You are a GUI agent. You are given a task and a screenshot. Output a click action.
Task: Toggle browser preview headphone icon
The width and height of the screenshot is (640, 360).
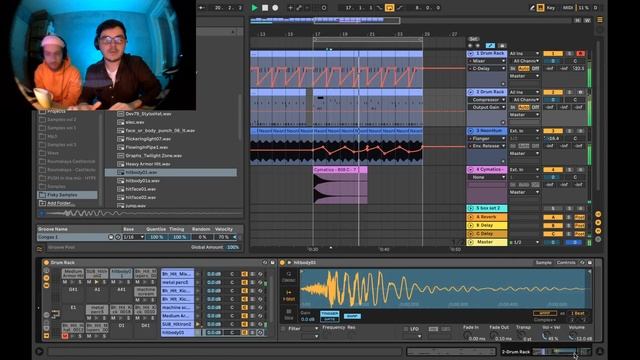coord(41,213)
